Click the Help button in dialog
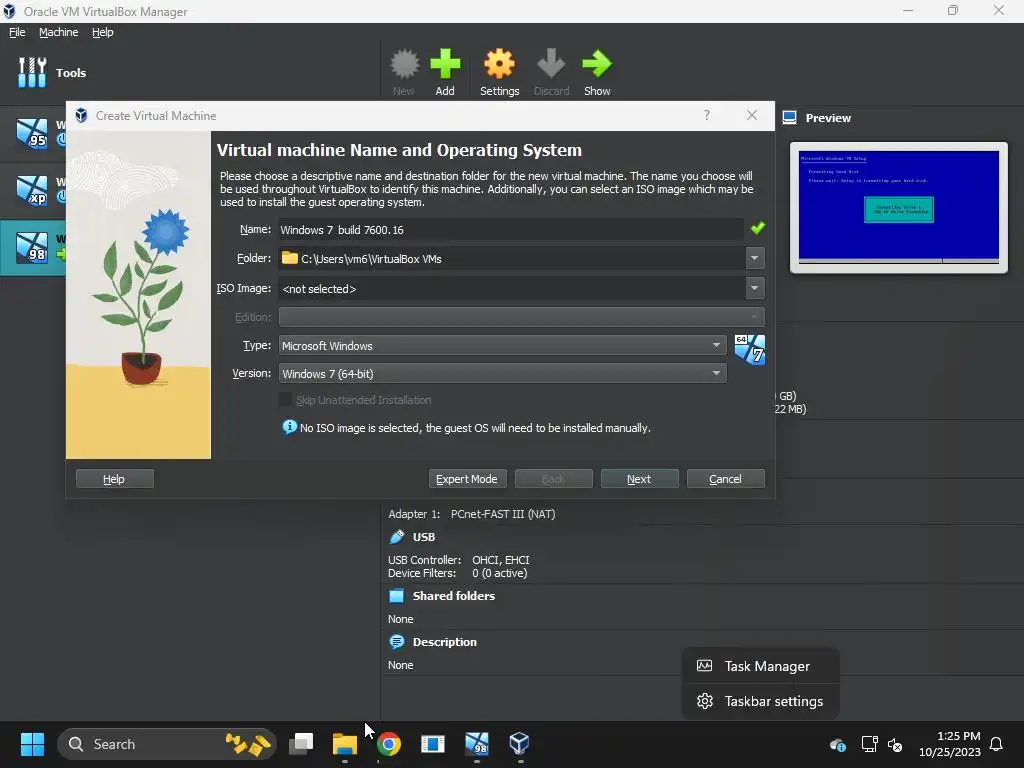This screenshot has height=768, width=1024. (114, 479)
